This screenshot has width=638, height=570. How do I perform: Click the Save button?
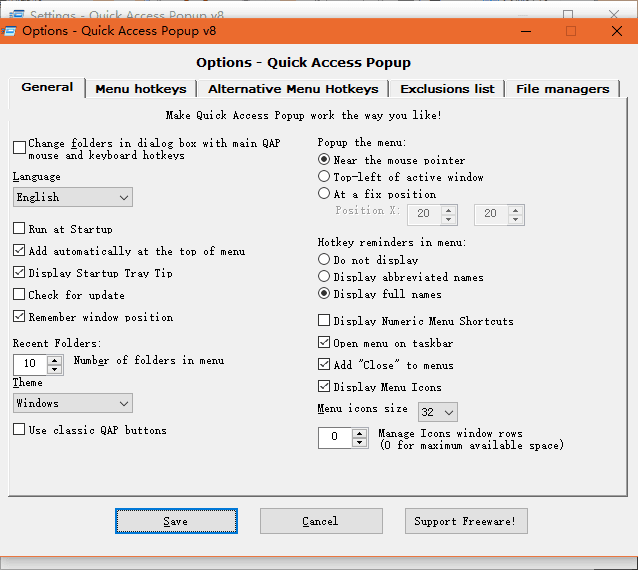click(x=176, y=521)
